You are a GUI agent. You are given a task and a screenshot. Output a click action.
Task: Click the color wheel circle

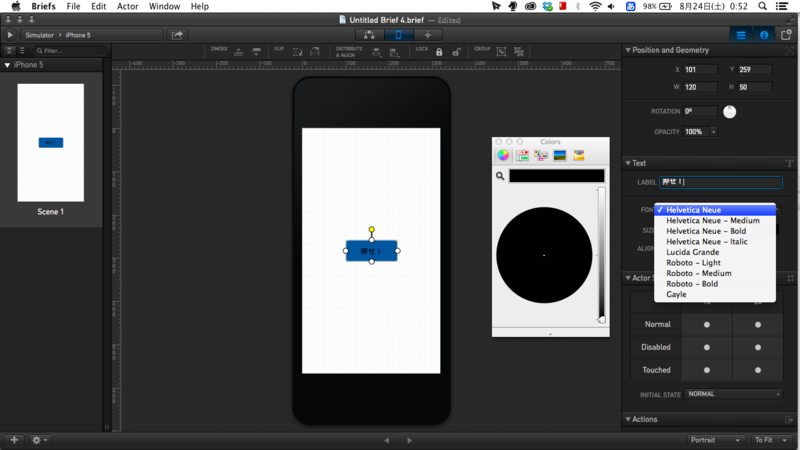pyautogui.click(x=544, y=255)
